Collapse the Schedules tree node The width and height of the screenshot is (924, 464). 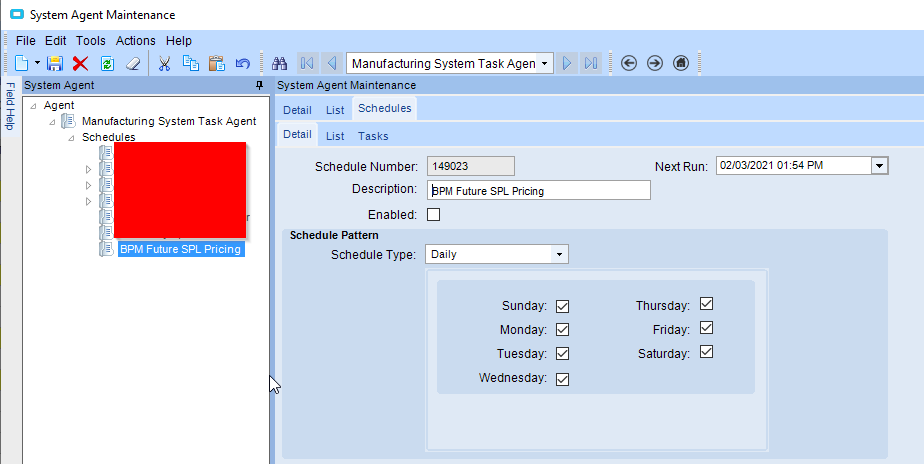pyautogui.click(x=71, y=138)
